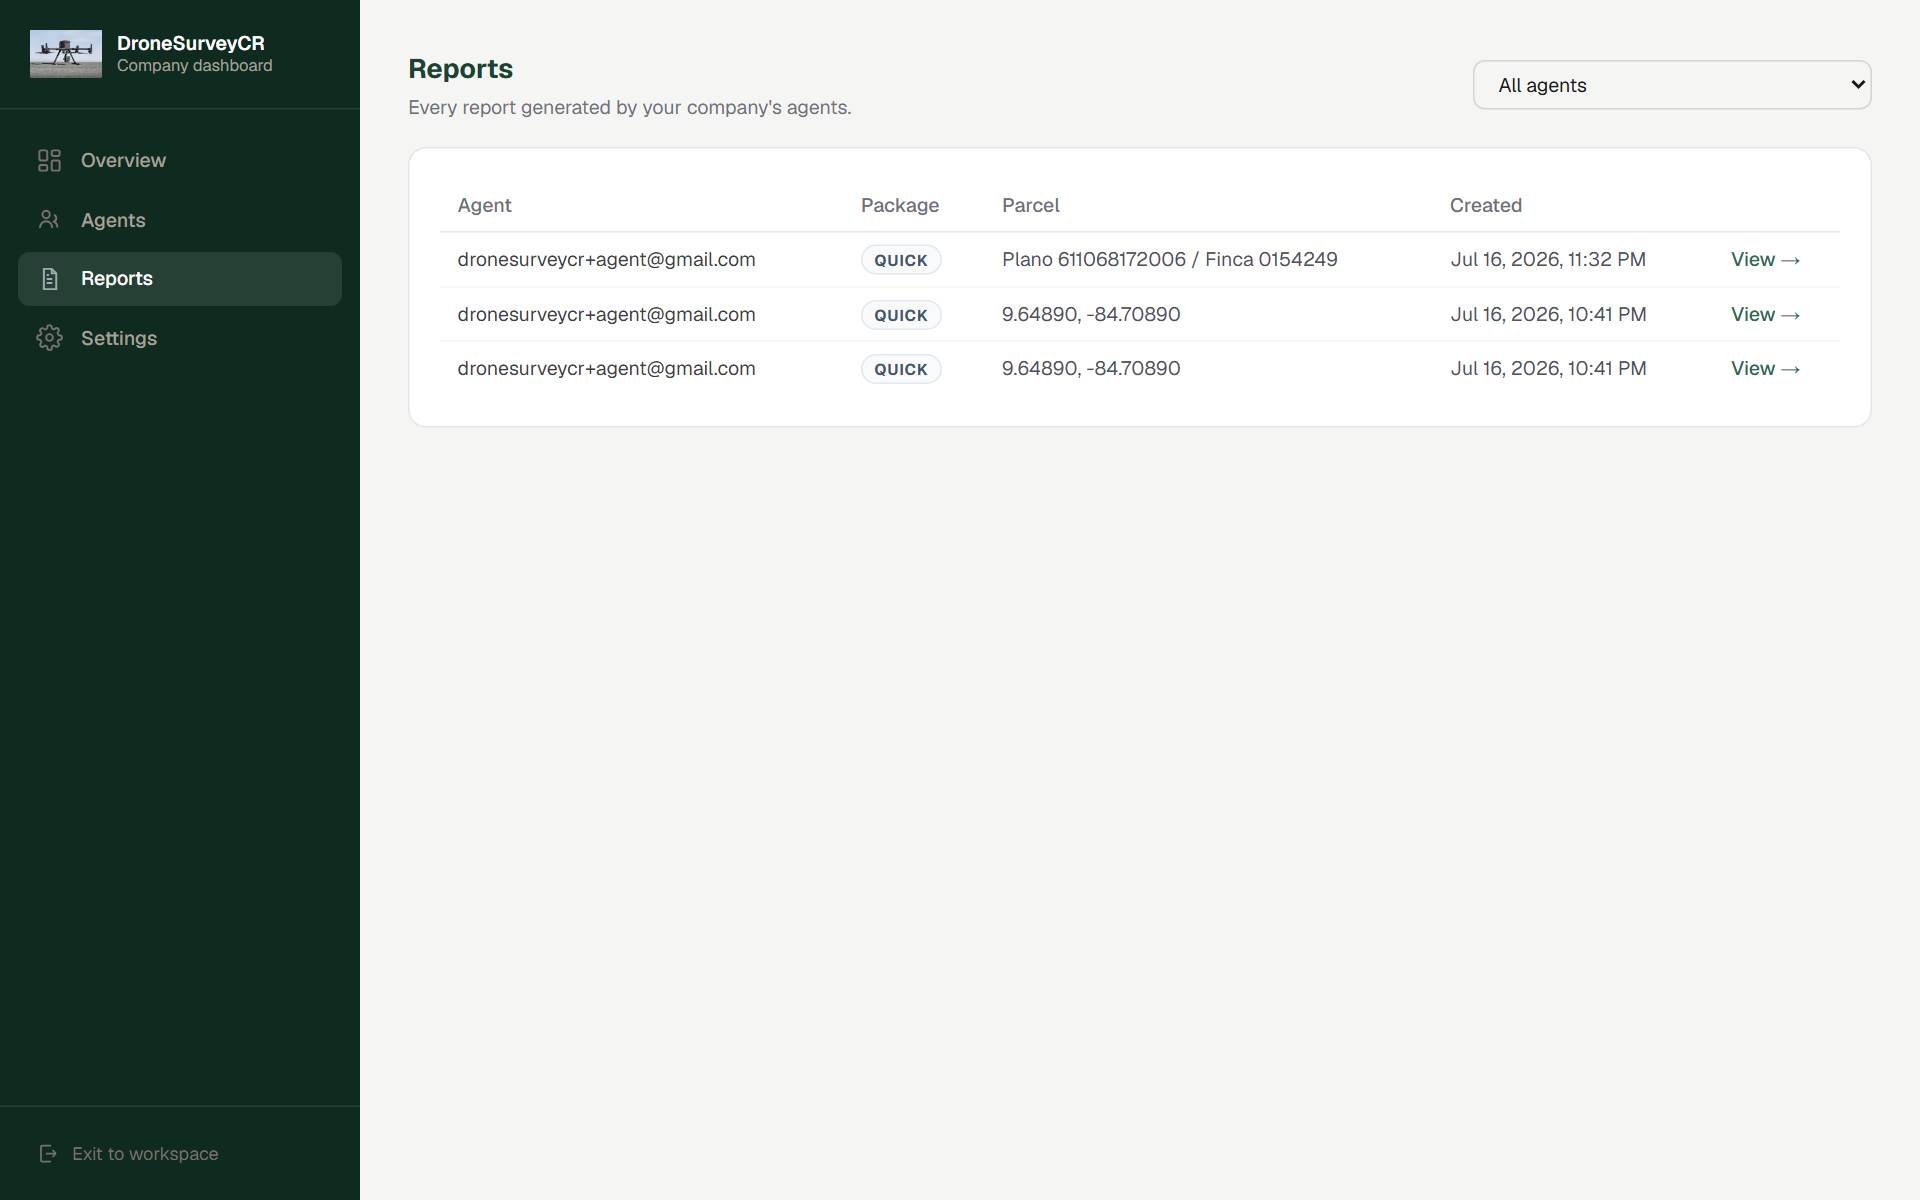The width and height of the screenshot is (1920, 1200).
Task: Click the agent email in the Plano row
Action: [606, 260]
